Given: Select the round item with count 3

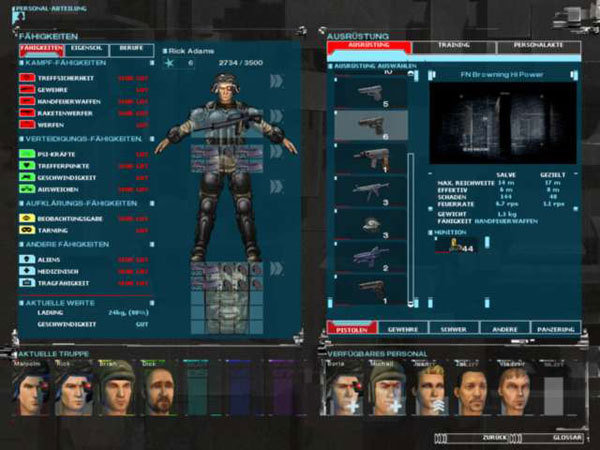Looking at the screenshot, I should pyautogui.click(x=370, y=224).
